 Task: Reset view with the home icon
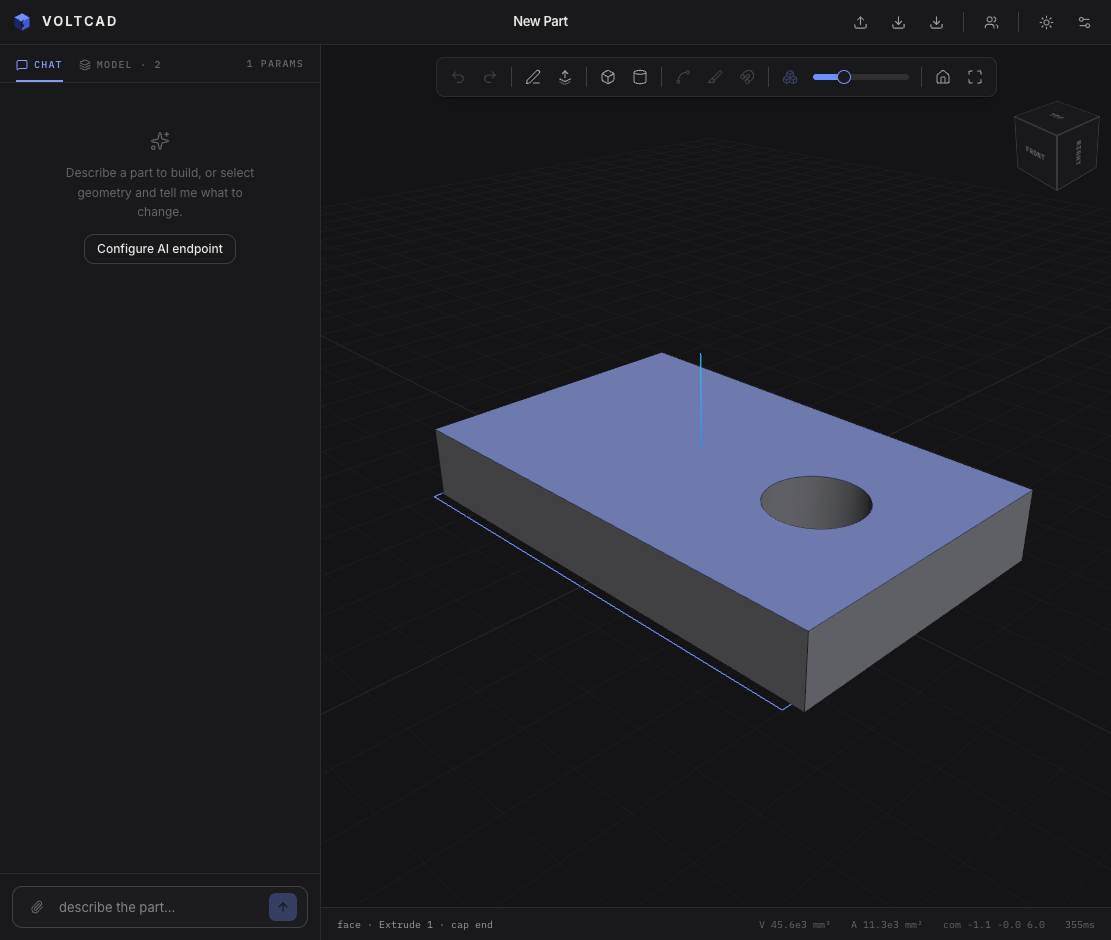[943, 77]
